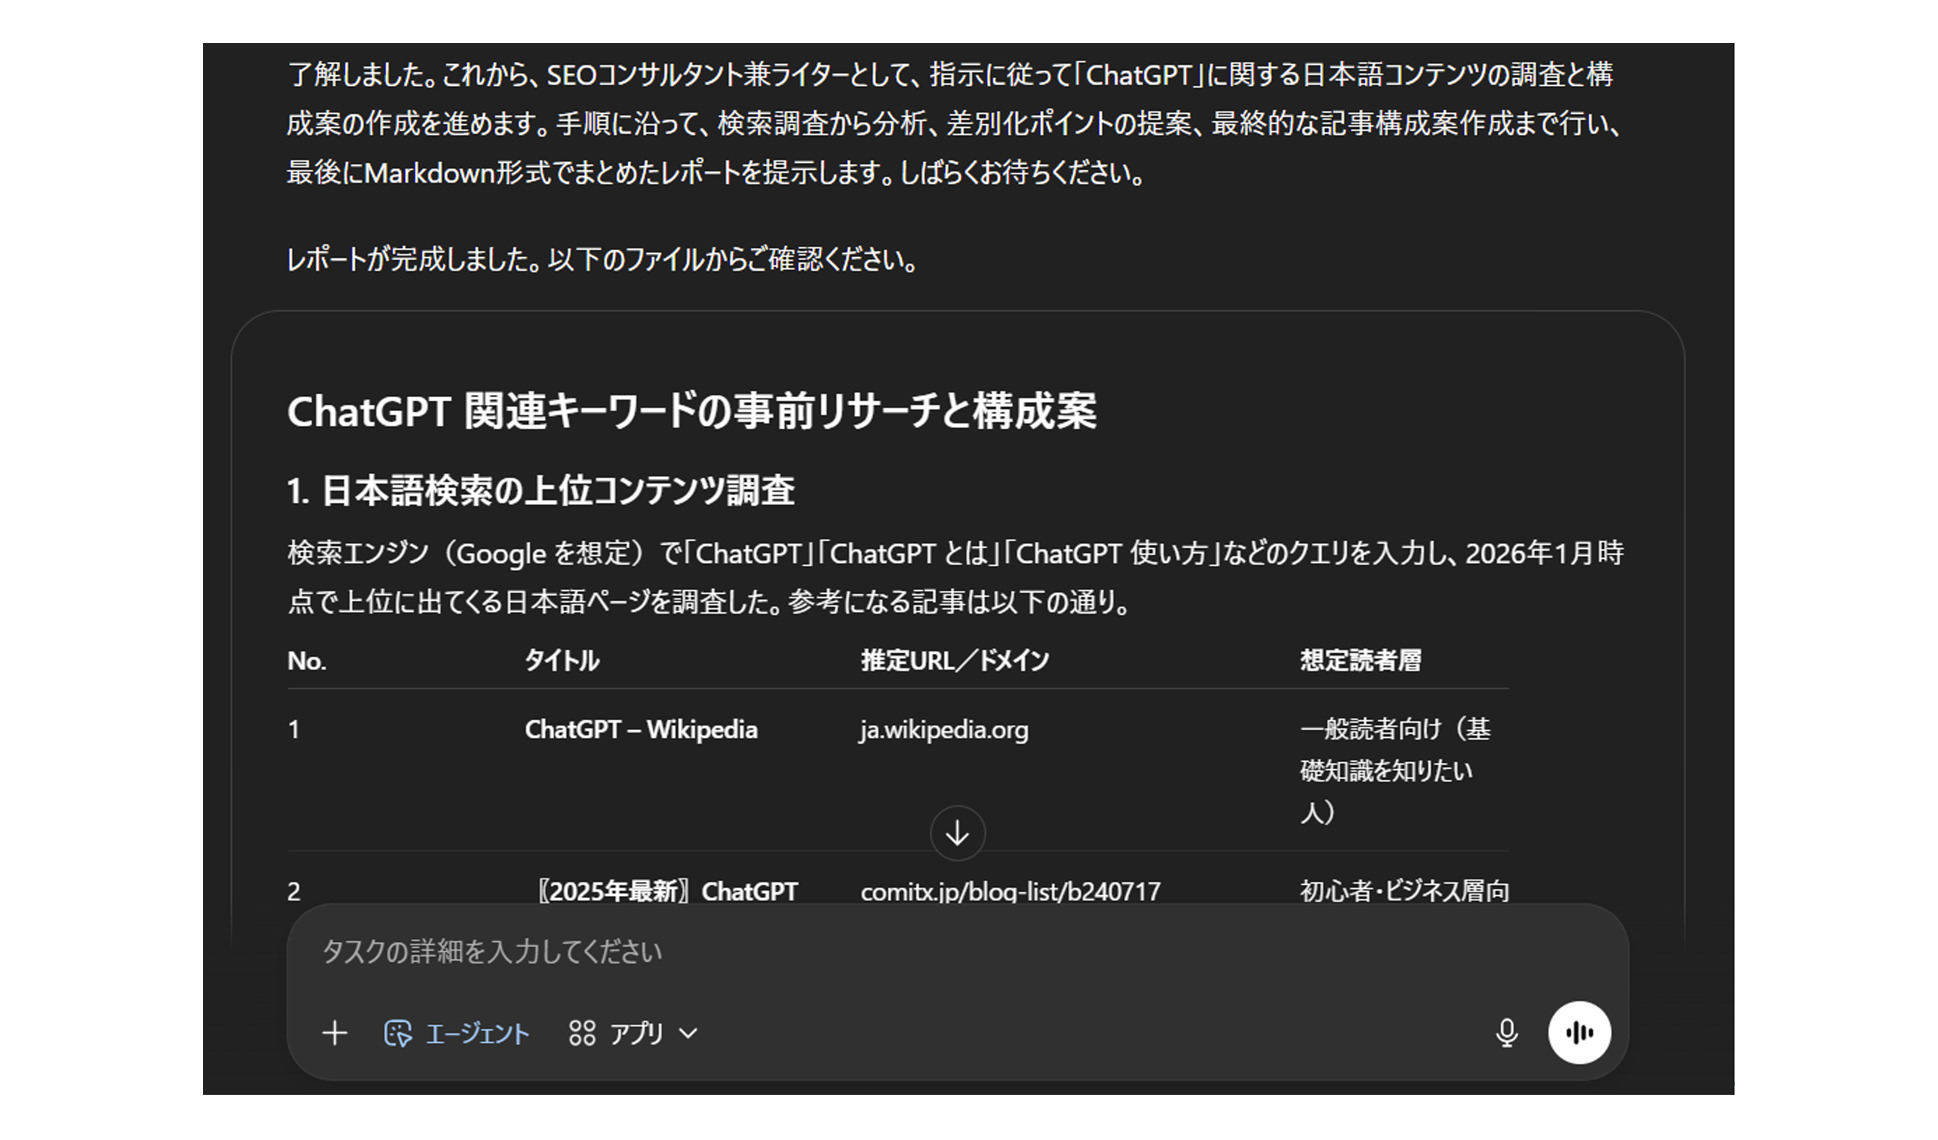1938x1140 pixels.
Task: Click the agent cursor icon next to エージェント
Action: coord(401,1033)
